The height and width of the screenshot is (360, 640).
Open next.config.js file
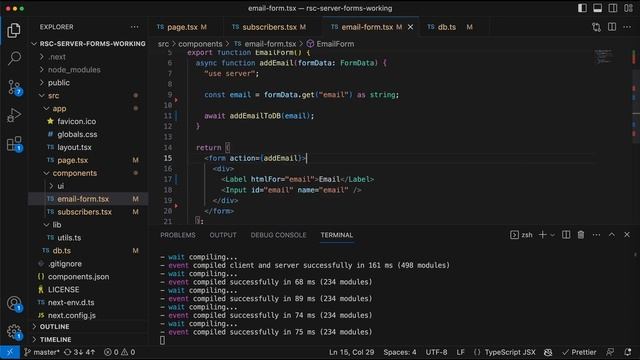(88, 315)
